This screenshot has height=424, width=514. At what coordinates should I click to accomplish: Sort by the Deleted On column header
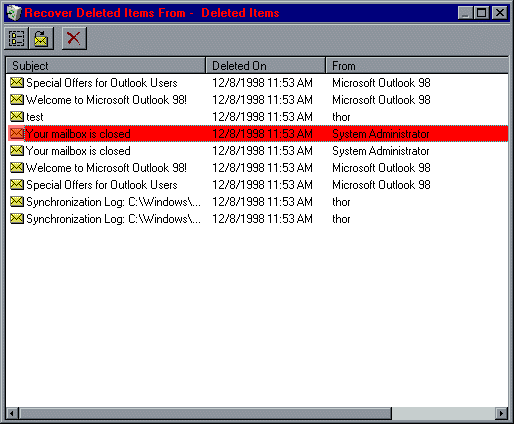tap(266, 66)
